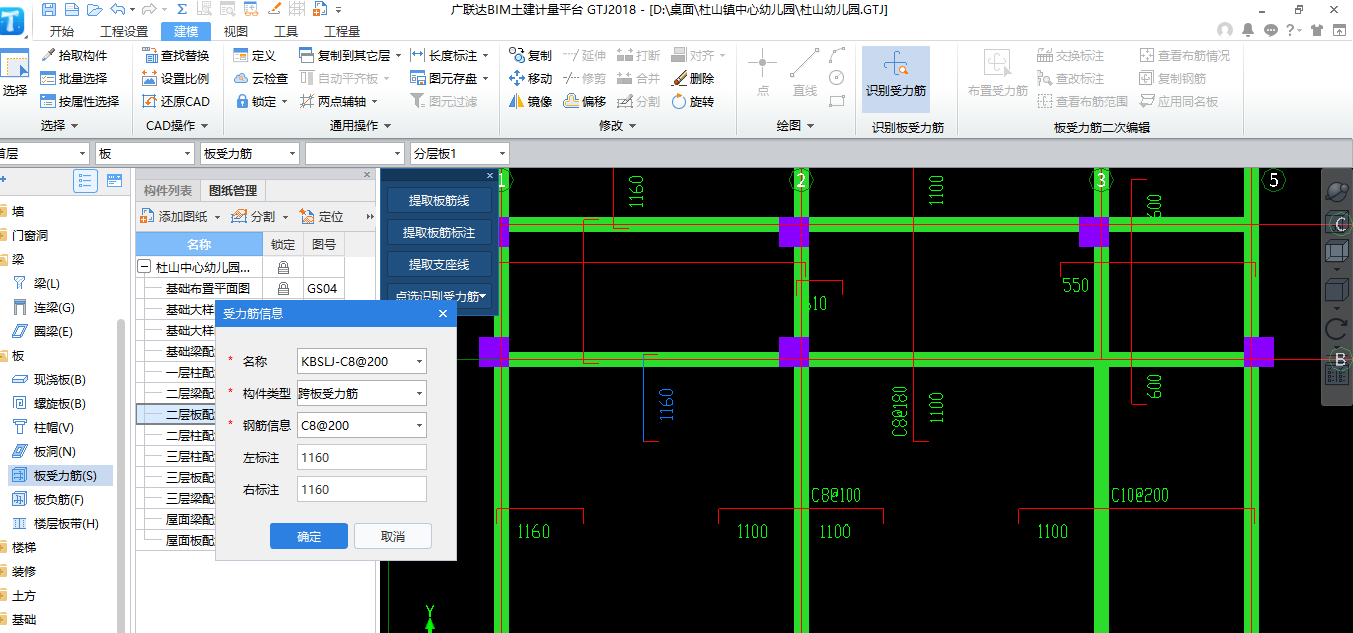Collapse 杜山中心幼儿园 tree node
The image size is (1353, 633).
[x=144, y=267]
